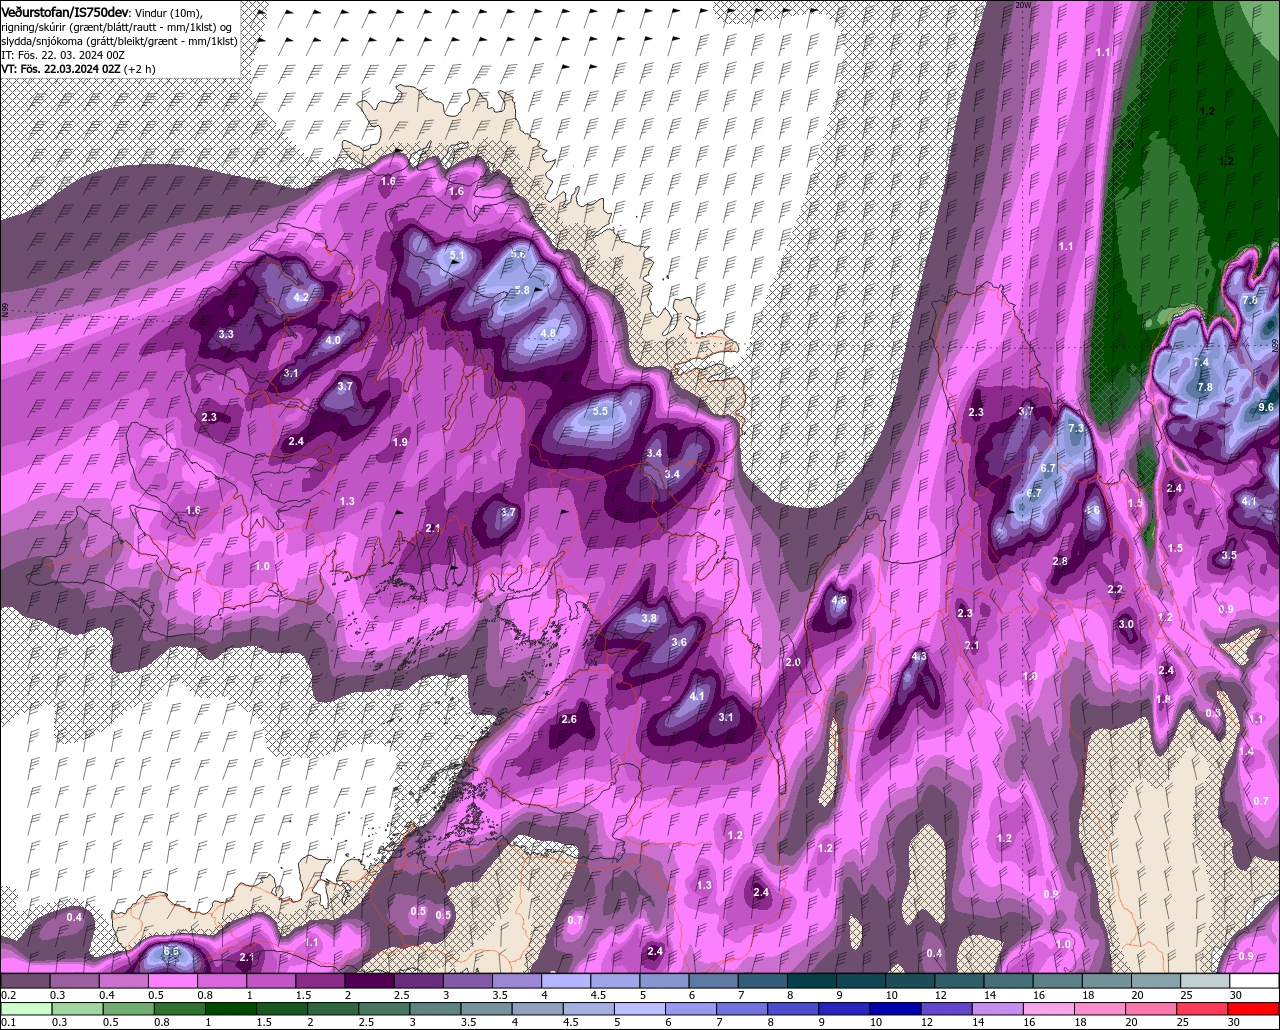The height and width of the screenshot is (1030, 1280).
Task: Click the bright red 30+ swatch ending the lower legend
Action: 1254,1009
